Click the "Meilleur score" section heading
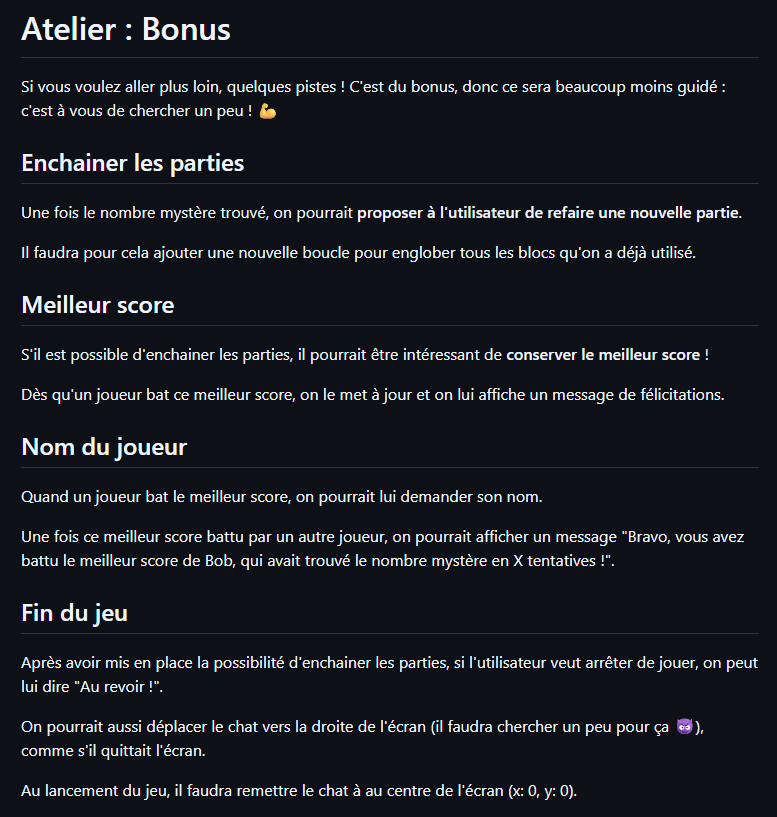Image resolution: width=777 pixels, height=817 pixels. [x=97, y=305]
